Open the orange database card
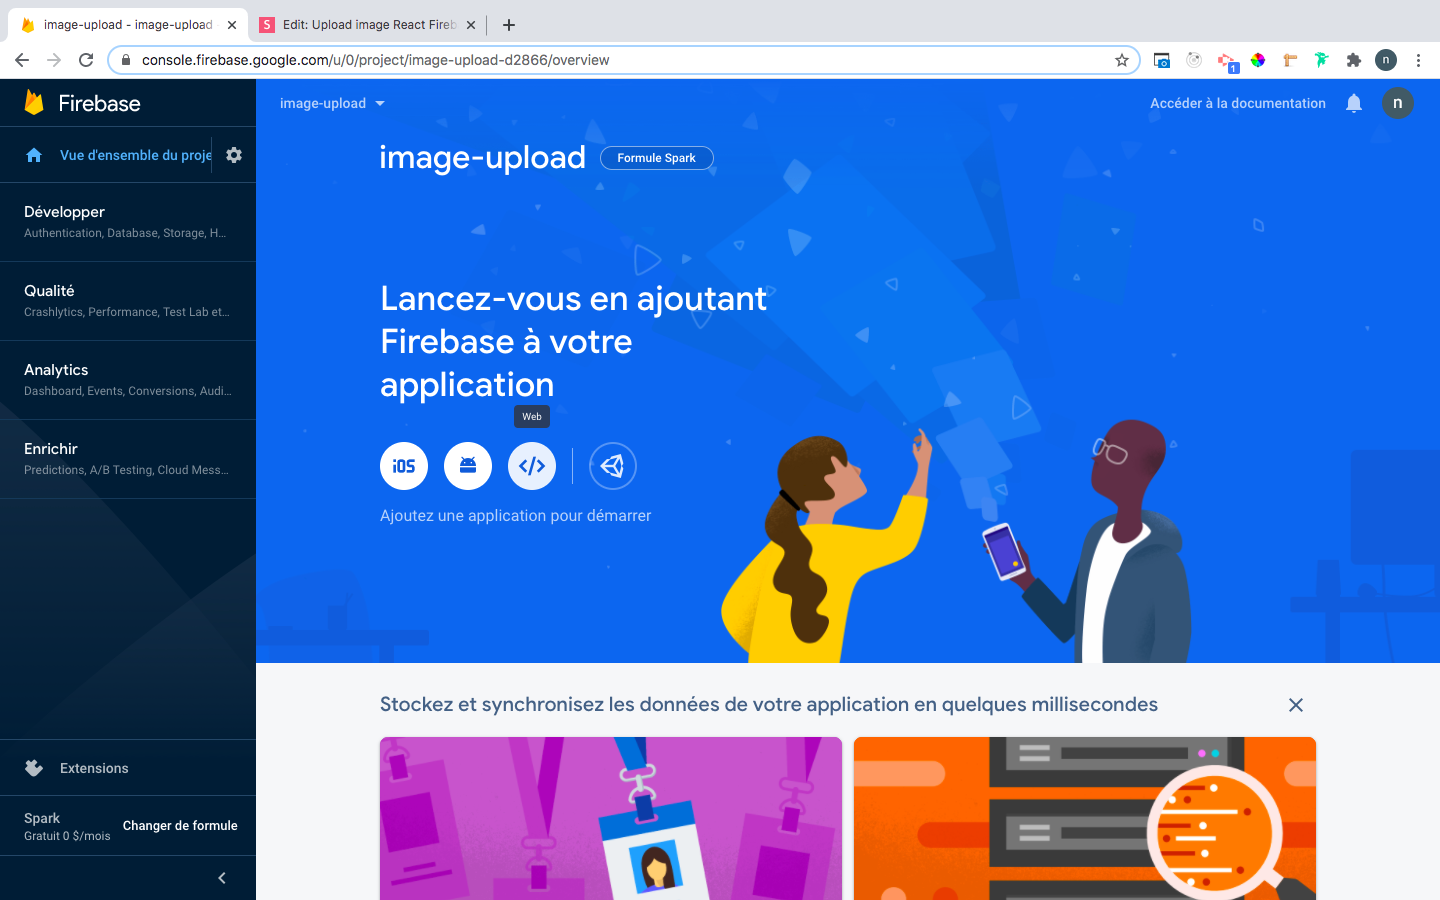This screenshot has width=1440, height=900. coord(1085,818)
